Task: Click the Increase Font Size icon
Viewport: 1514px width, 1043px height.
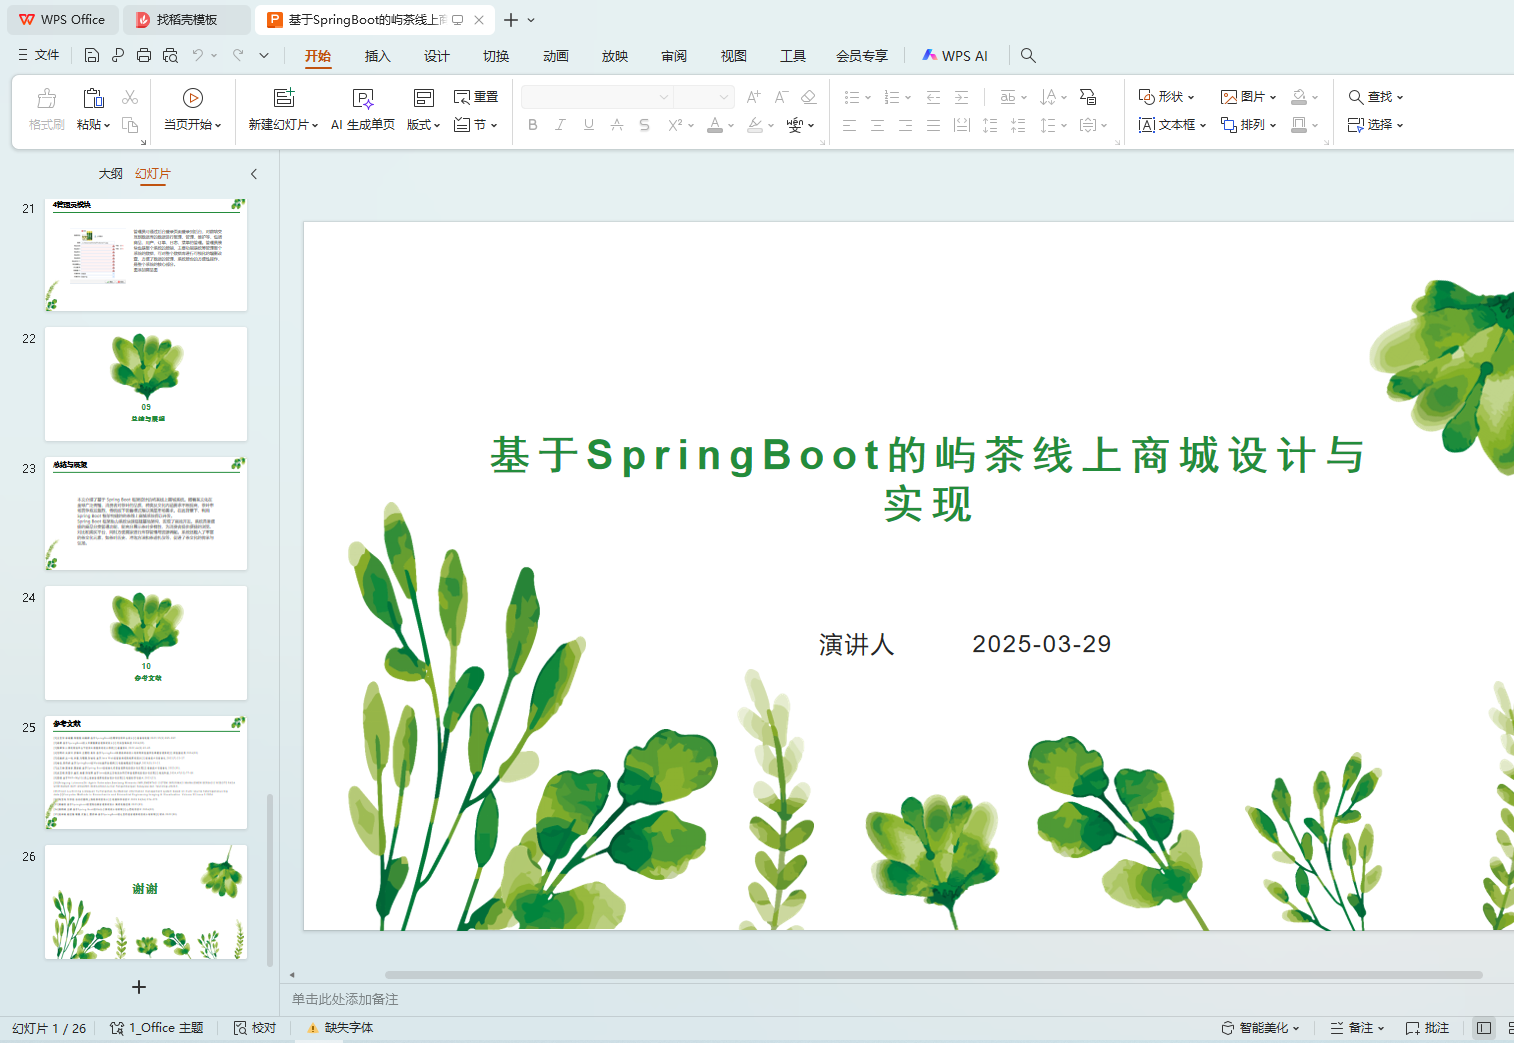Action: tap(754, 97)
